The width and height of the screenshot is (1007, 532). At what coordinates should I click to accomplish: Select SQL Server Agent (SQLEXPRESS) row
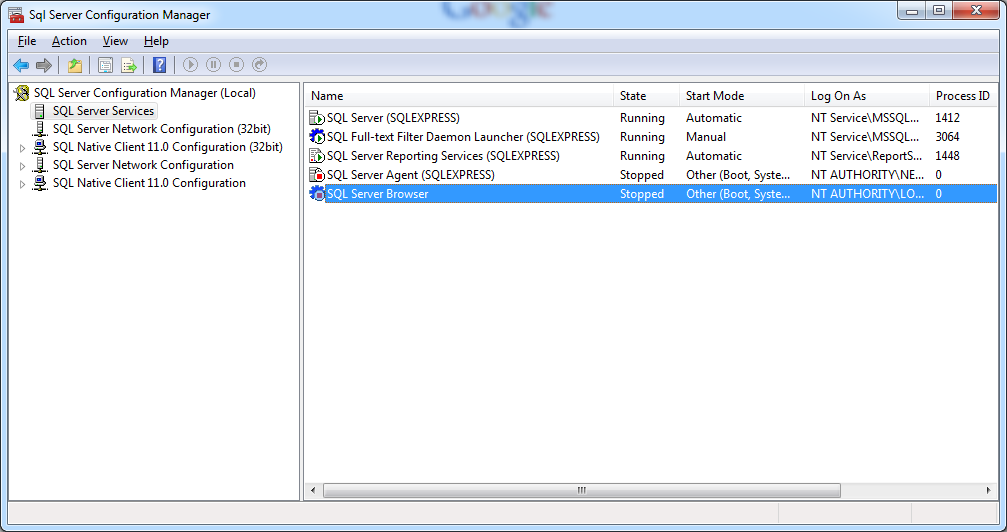[x=651, y=175]
